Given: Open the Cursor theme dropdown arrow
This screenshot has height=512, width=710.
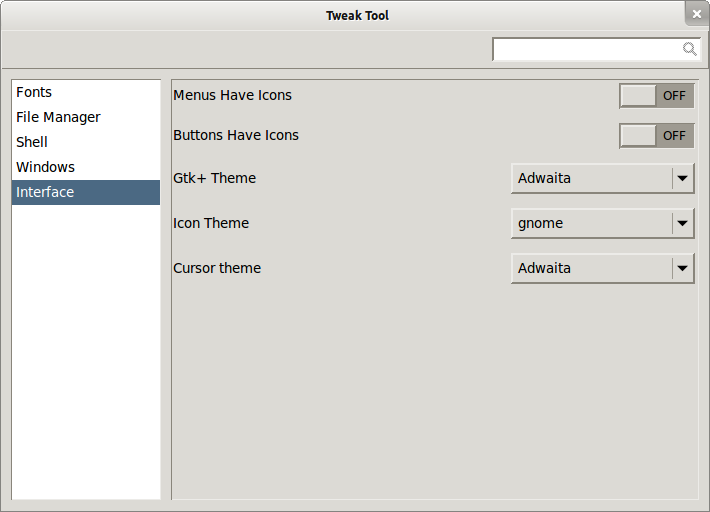Looking at the screenshot, I should coord(683,269).
